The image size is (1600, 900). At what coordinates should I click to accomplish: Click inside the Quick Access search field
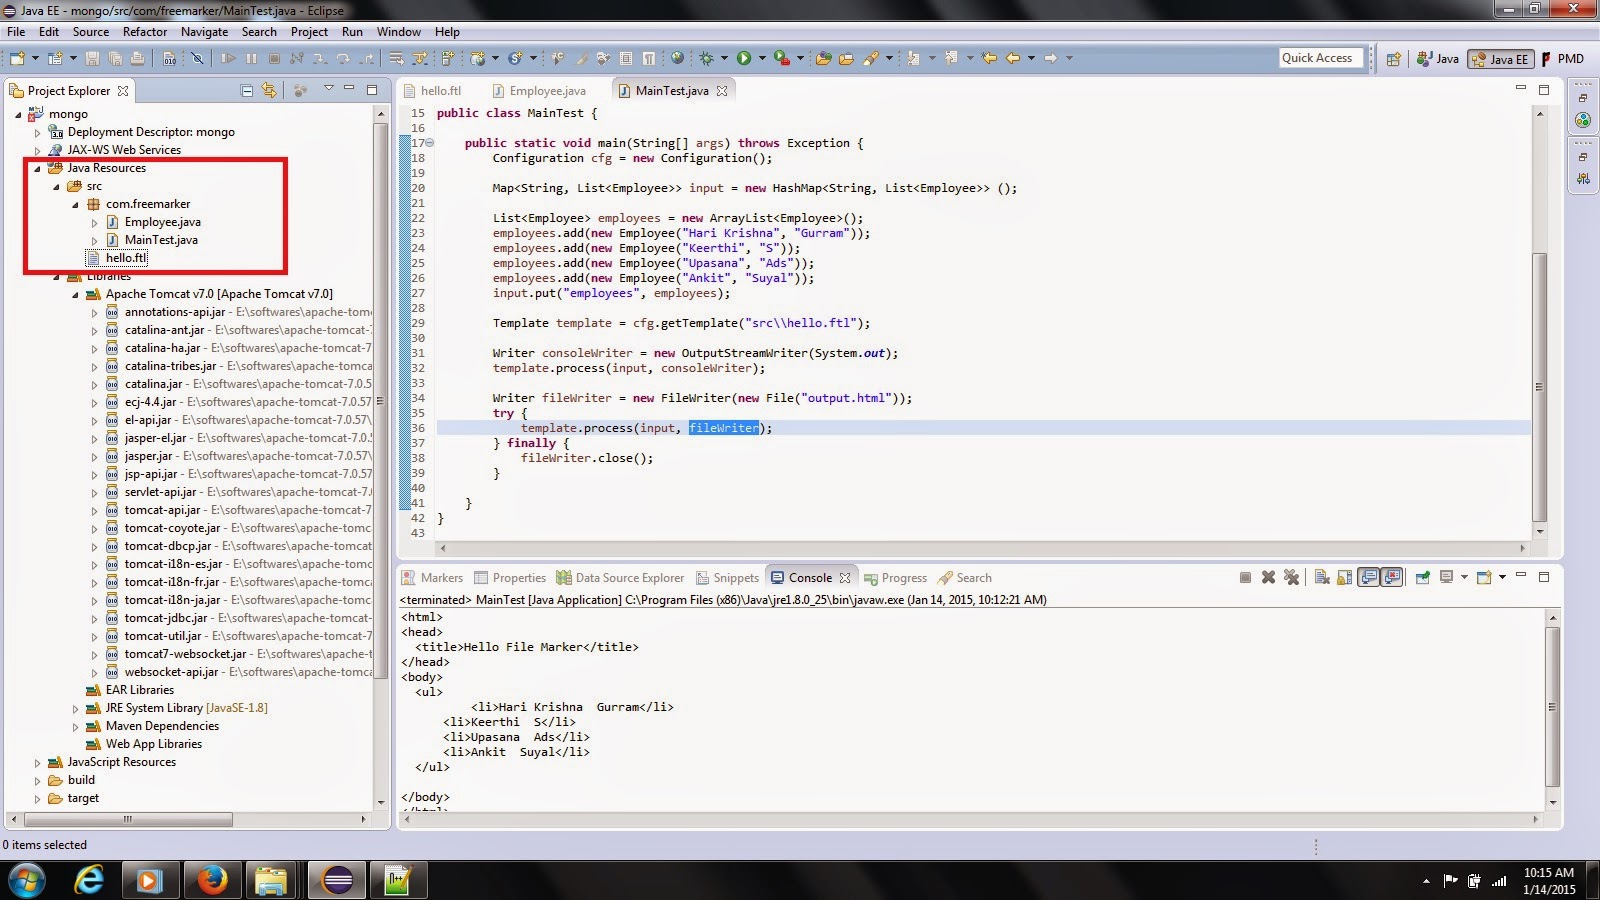tap(1318, 57)
